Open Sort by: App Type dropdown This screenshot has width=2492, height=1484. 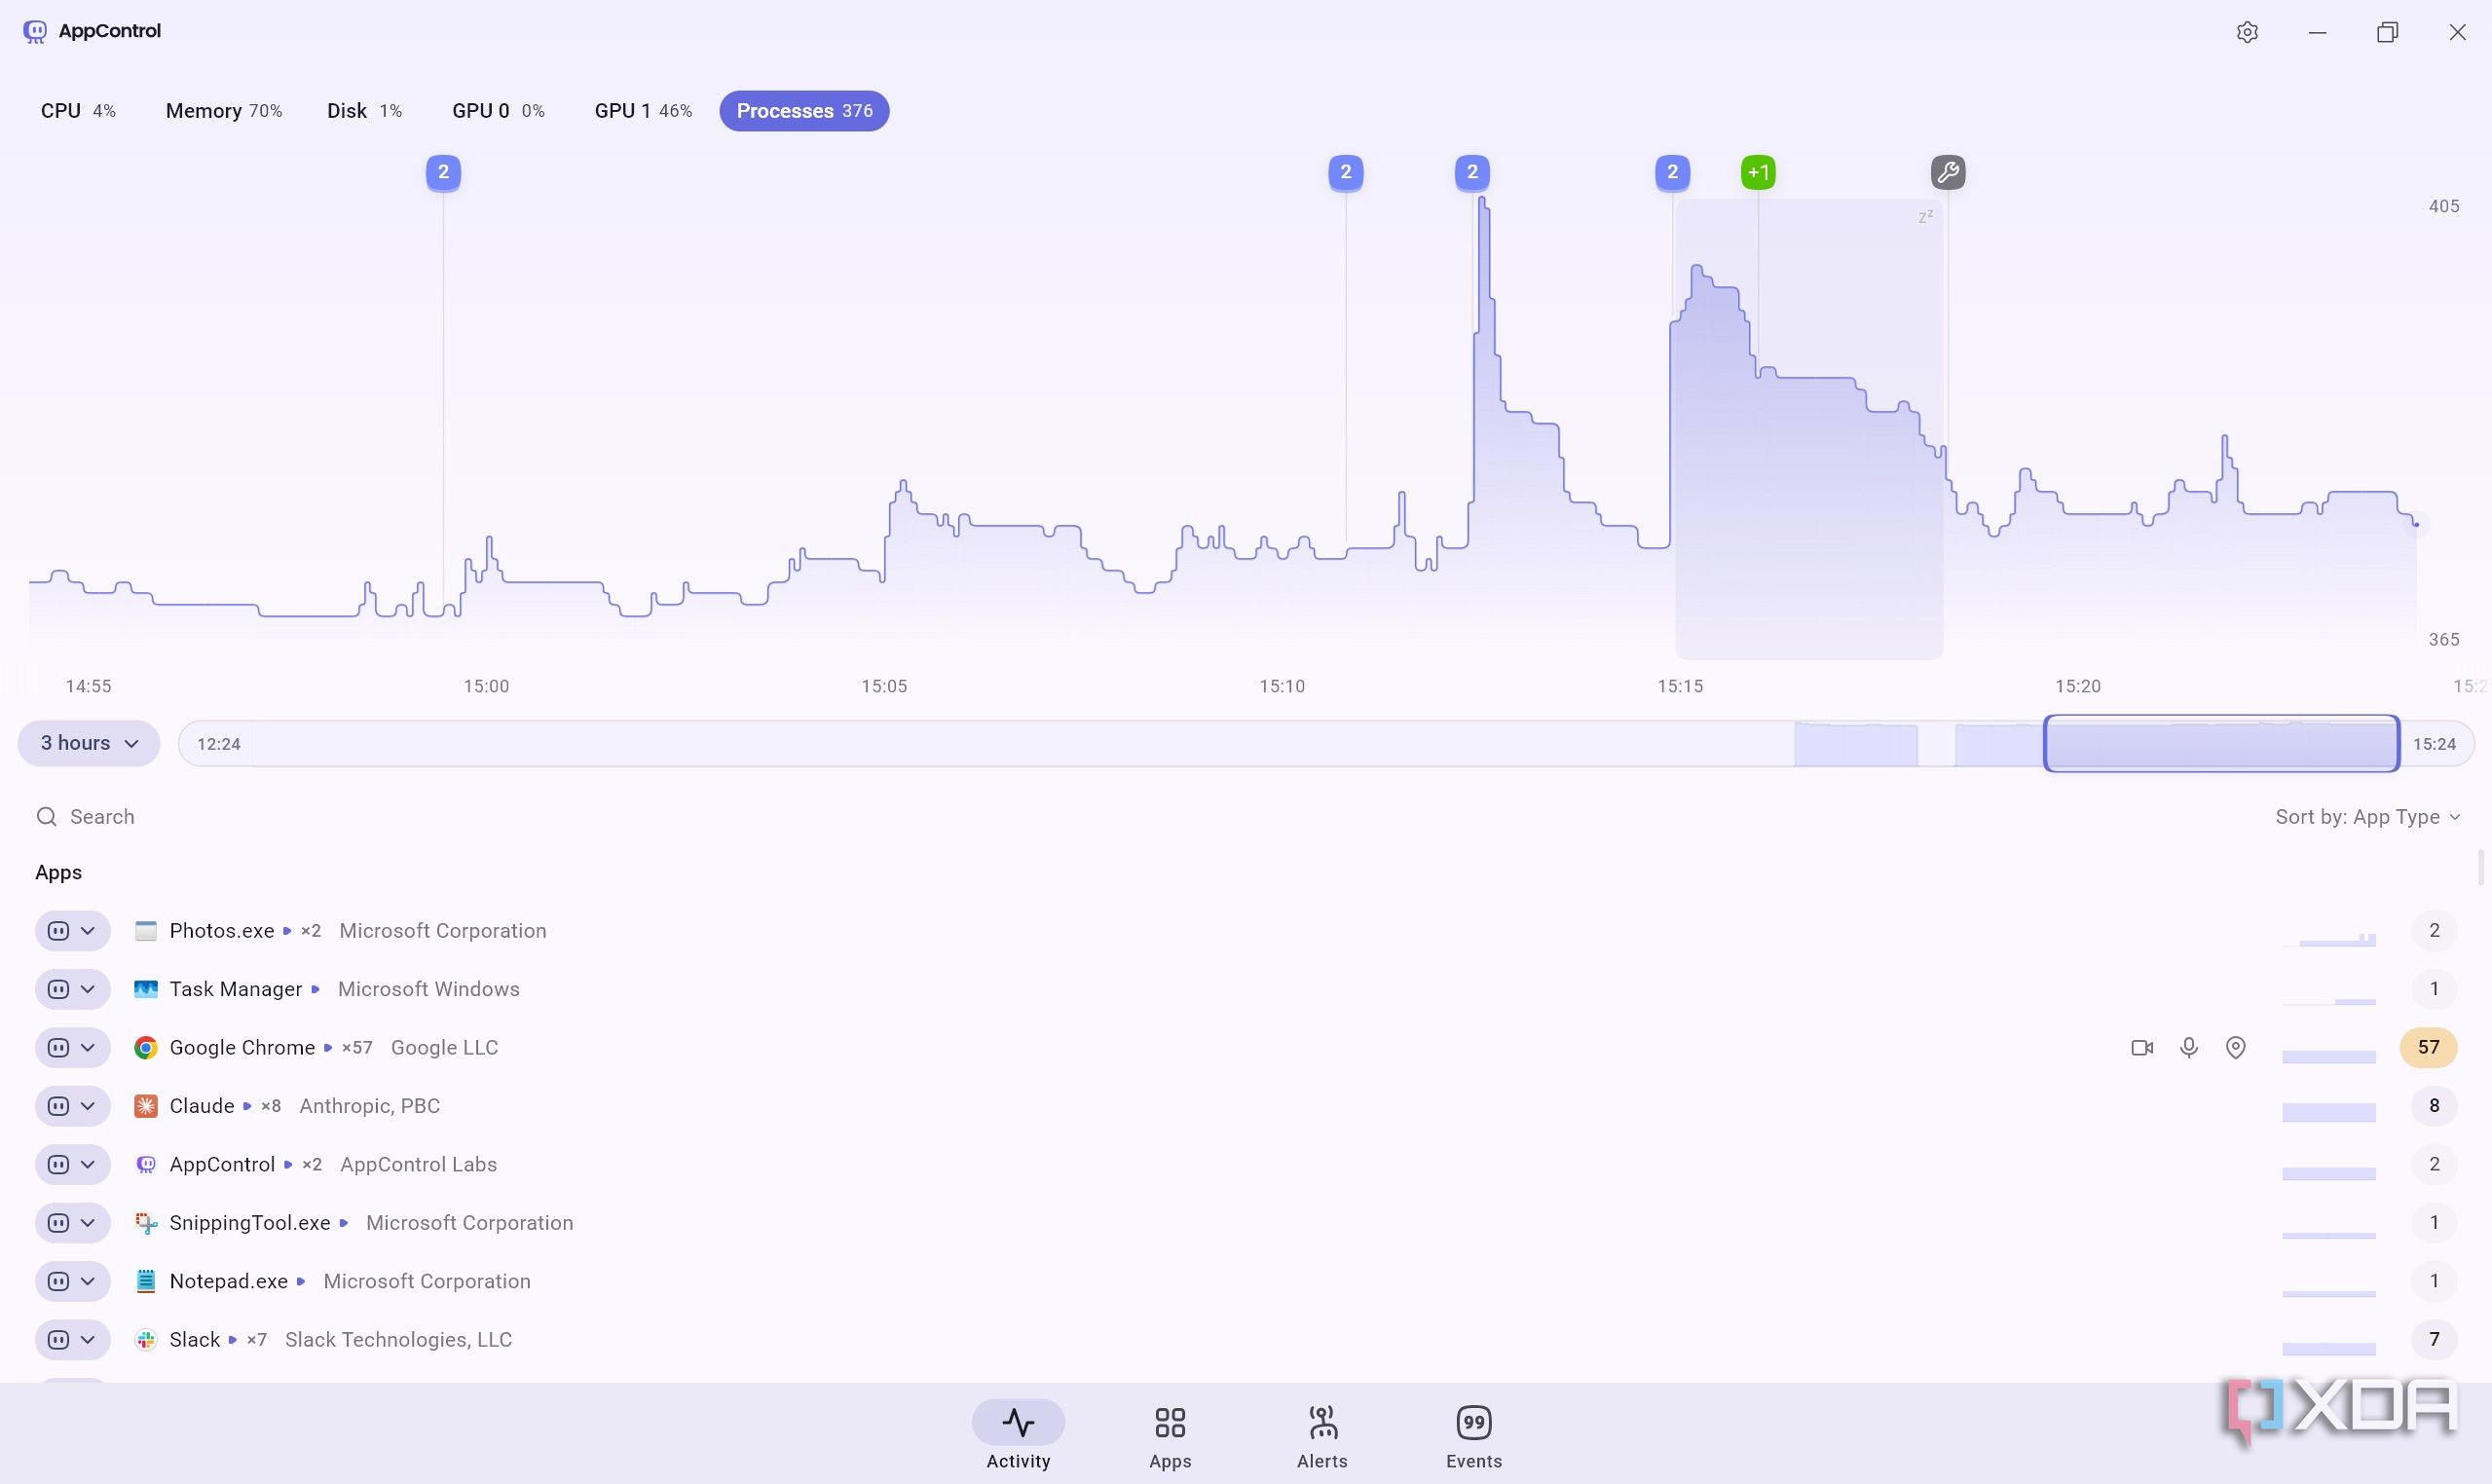coord(2367,817)
